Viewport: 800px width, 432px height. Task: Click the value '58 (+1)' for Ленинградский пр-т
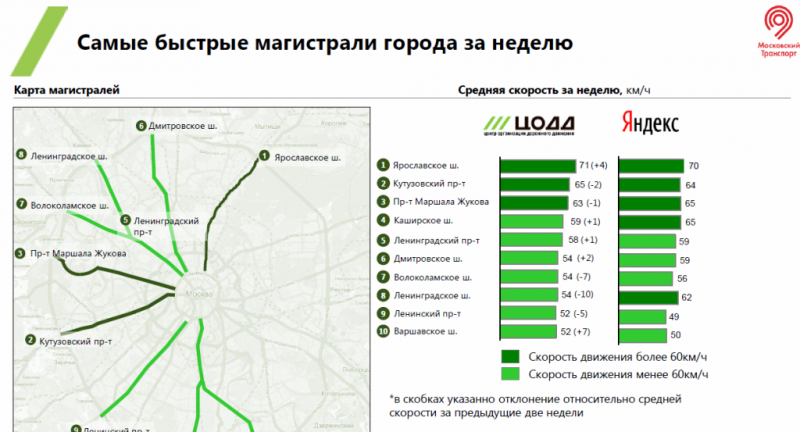[x=583, y=240]
